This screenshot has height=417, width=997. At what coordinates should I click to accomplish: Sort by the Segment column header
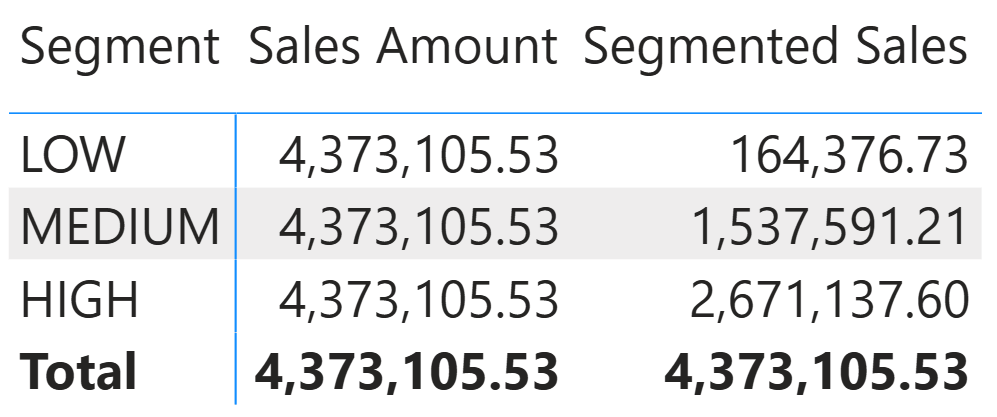(x=119, y=48)
